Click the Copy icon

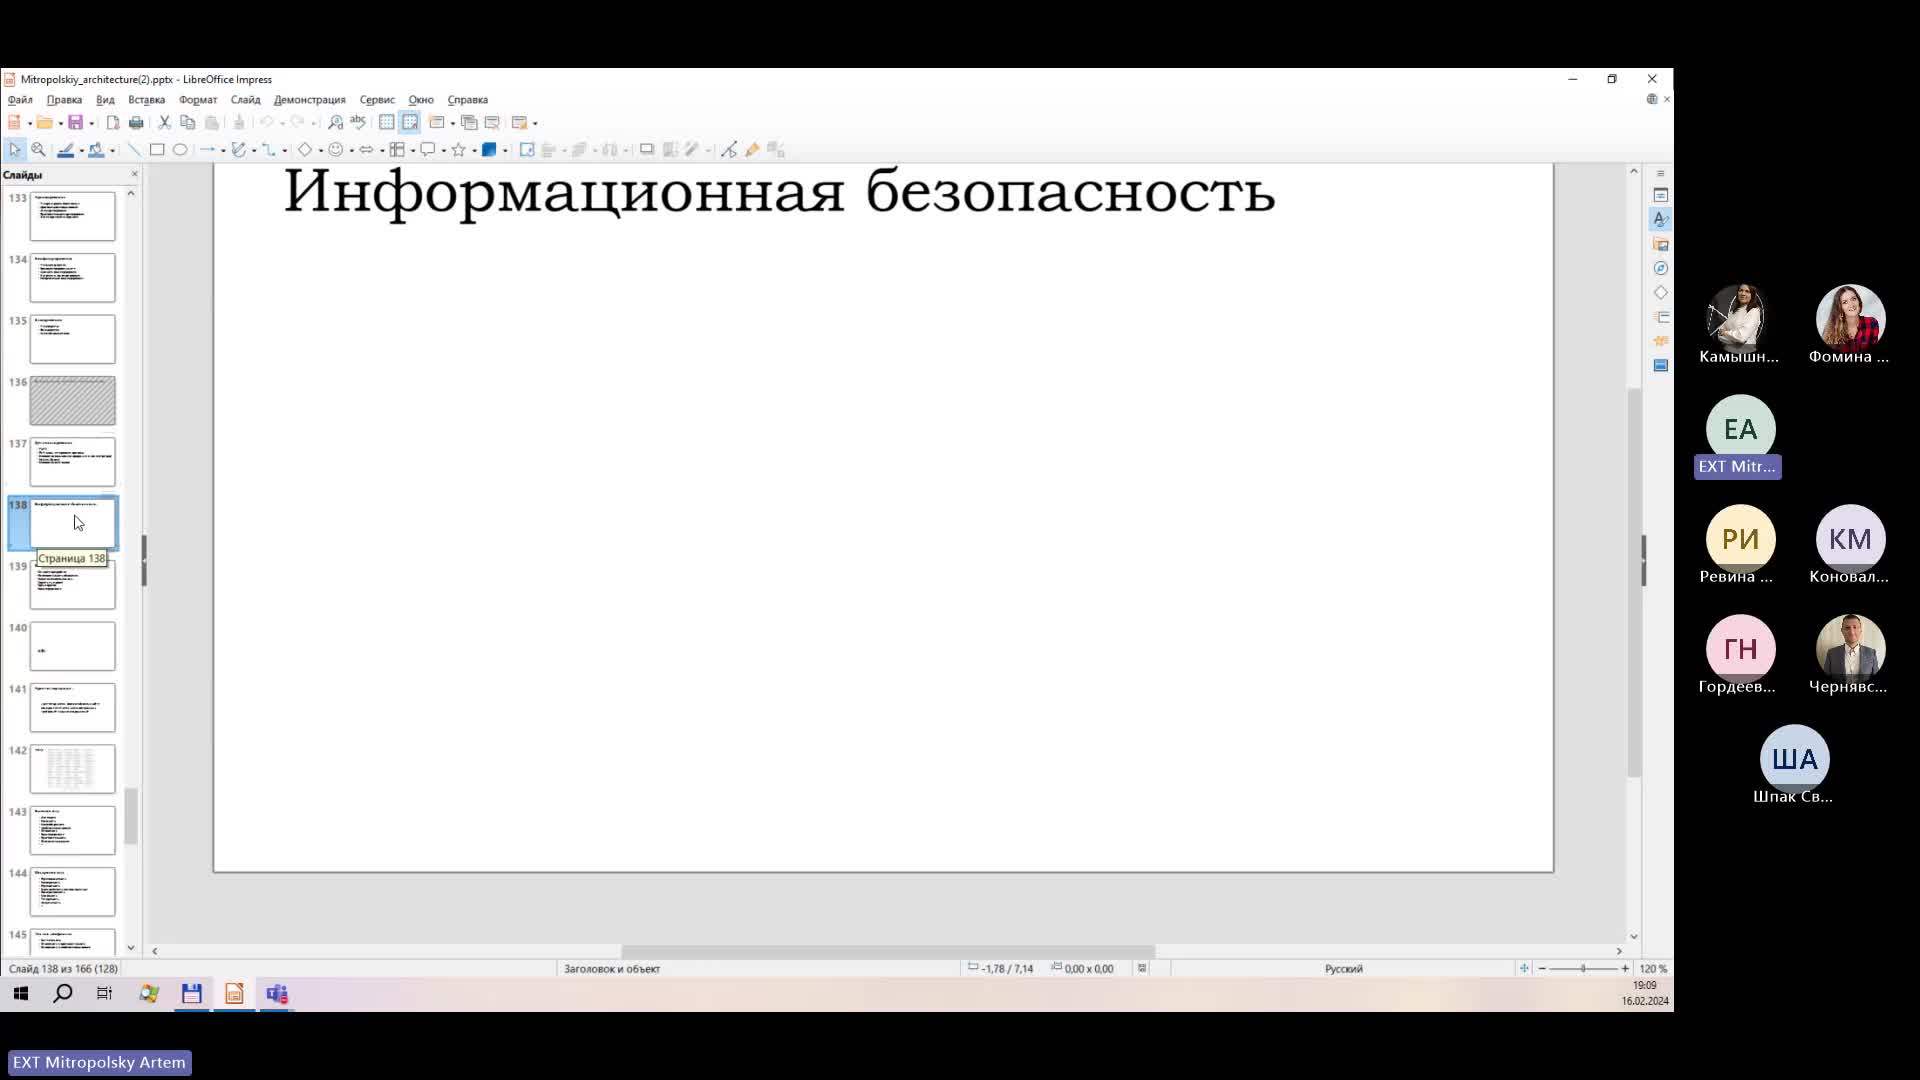pos(188,123)
